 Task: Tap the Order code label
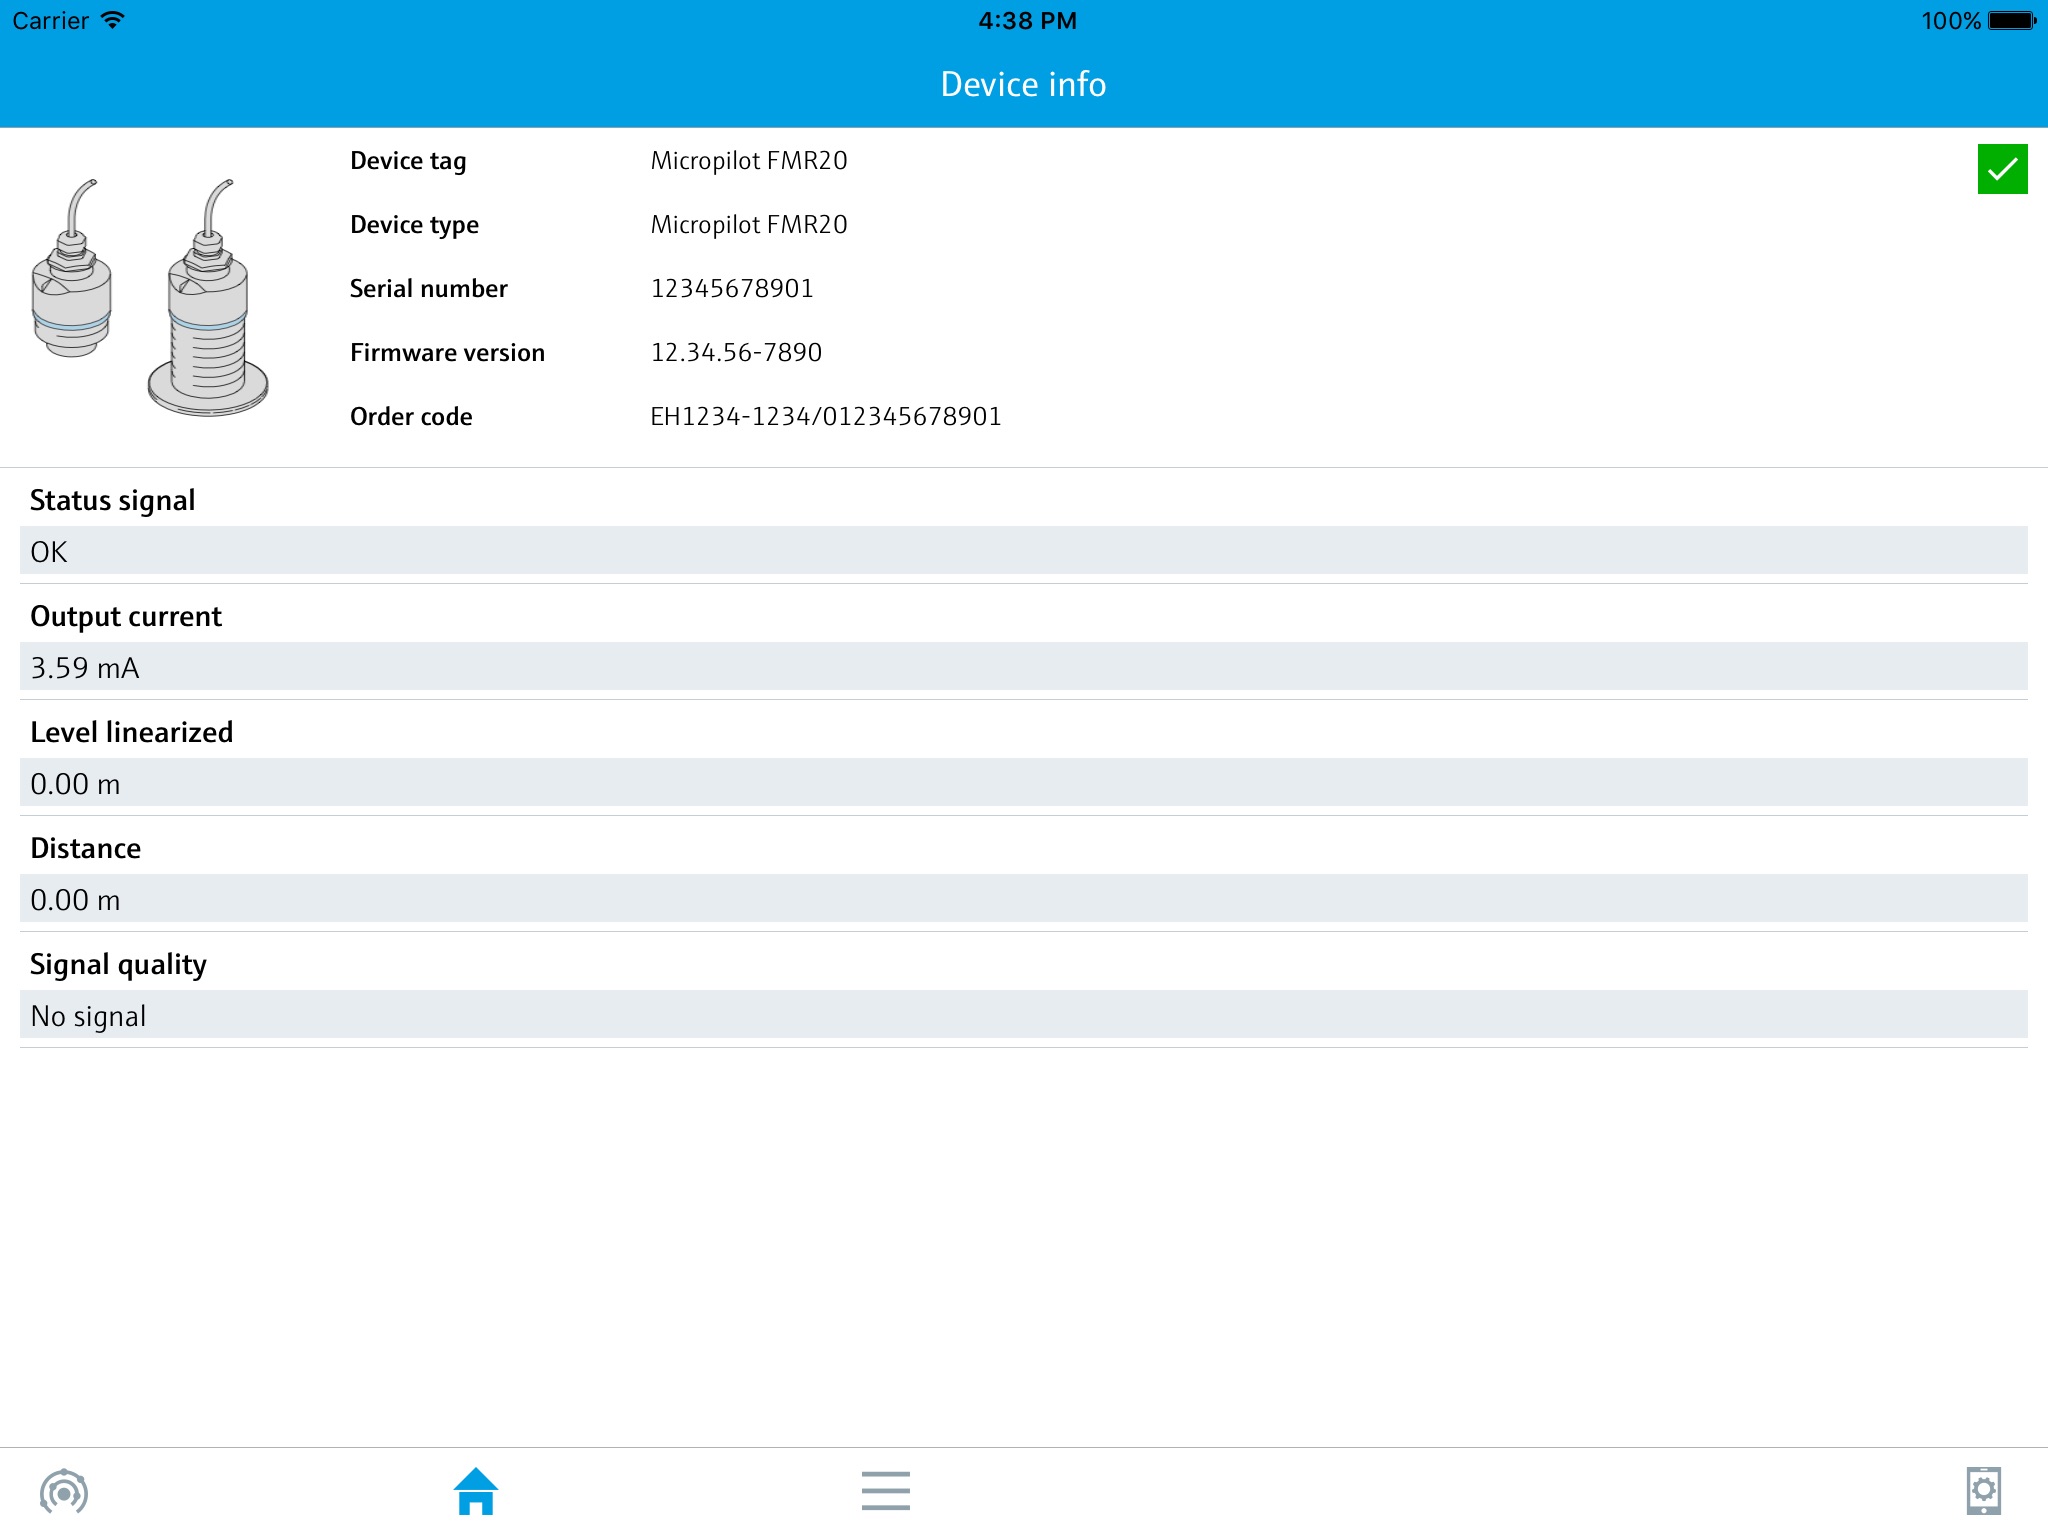tap(411, 417)
